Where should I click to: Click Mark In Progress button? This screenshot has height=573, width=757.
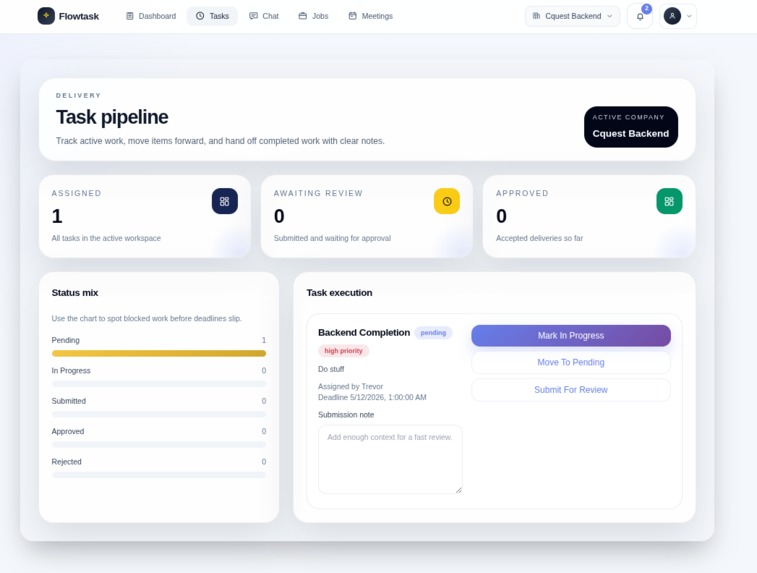[x=571, y=335]
